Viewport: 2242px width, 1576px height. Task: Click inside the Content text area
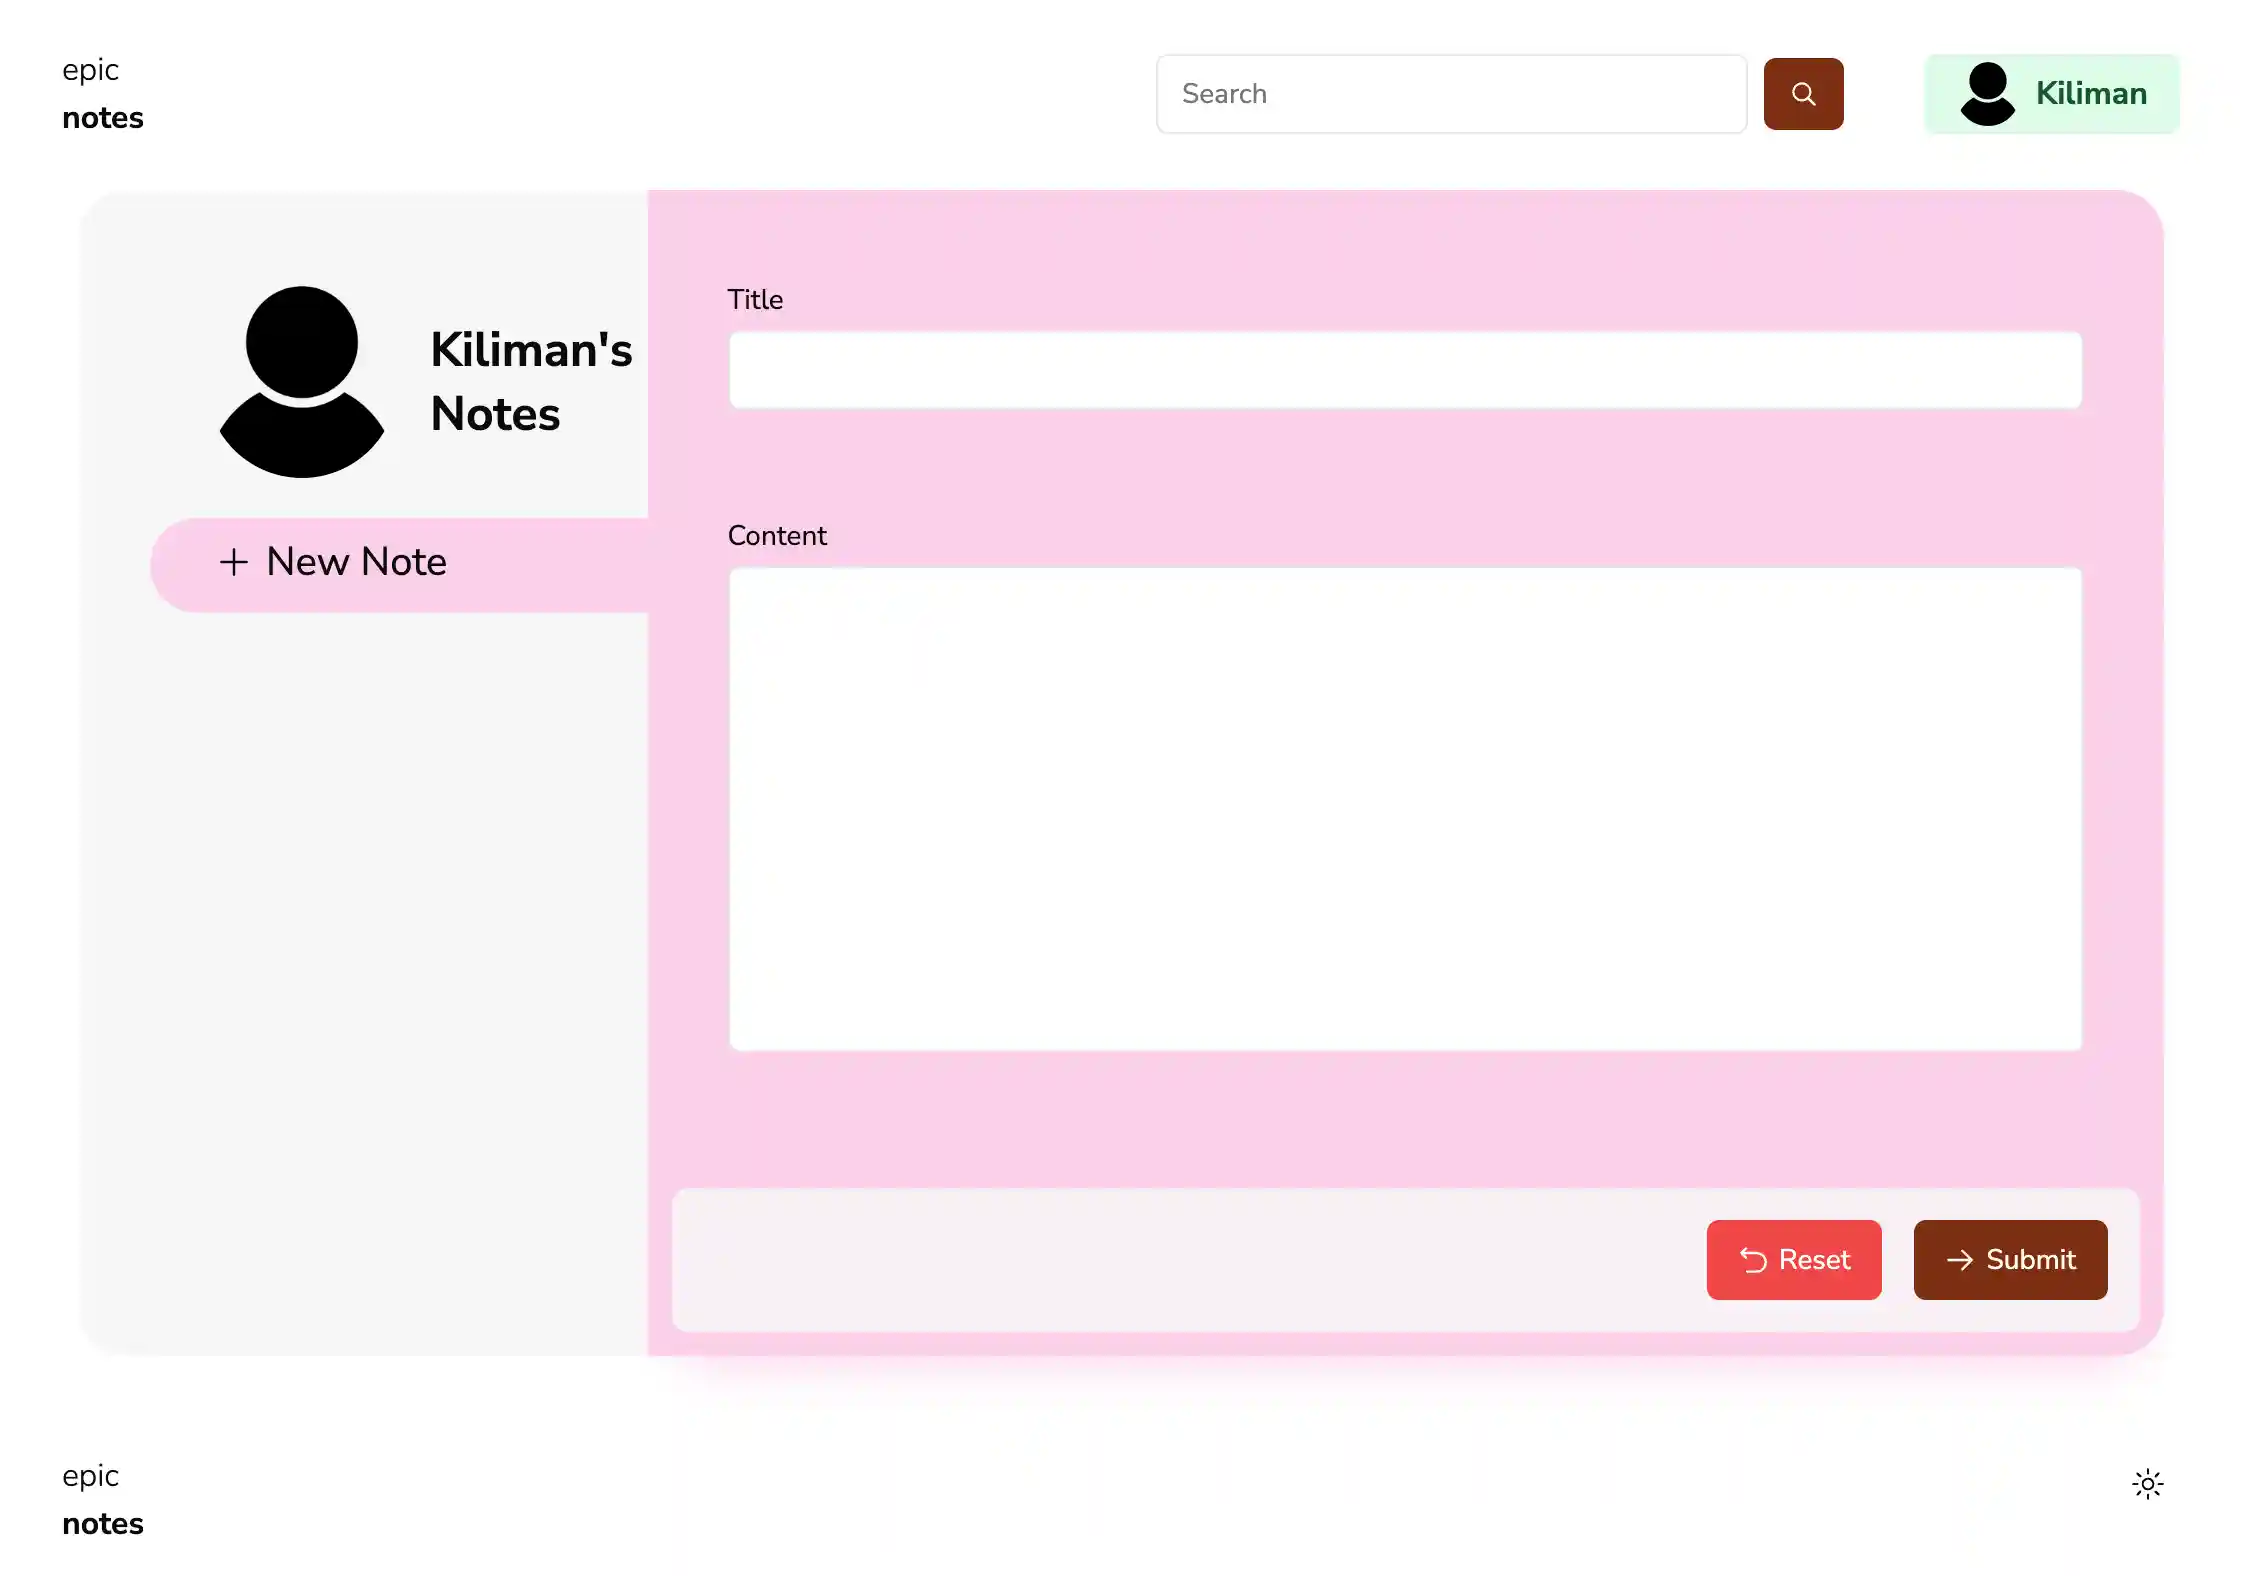(1404, 808)
